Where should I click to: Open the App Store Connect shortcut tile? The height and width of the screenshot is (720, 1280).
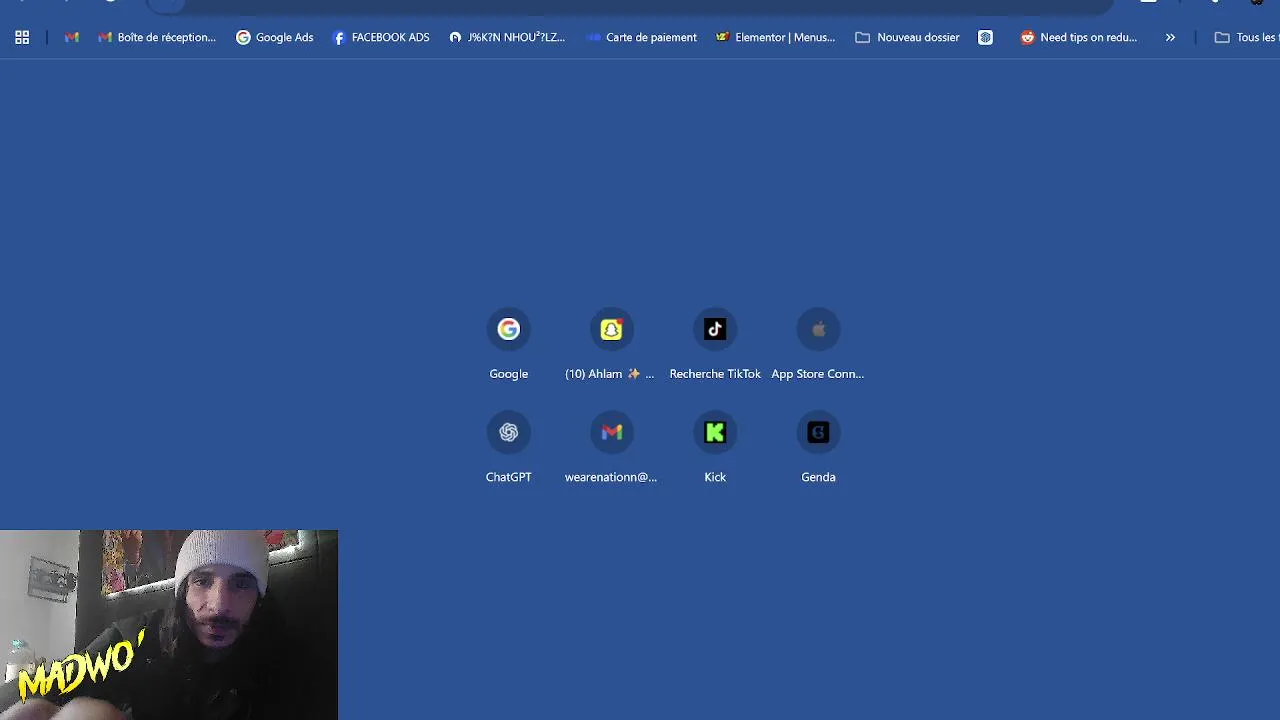point(818,345)
